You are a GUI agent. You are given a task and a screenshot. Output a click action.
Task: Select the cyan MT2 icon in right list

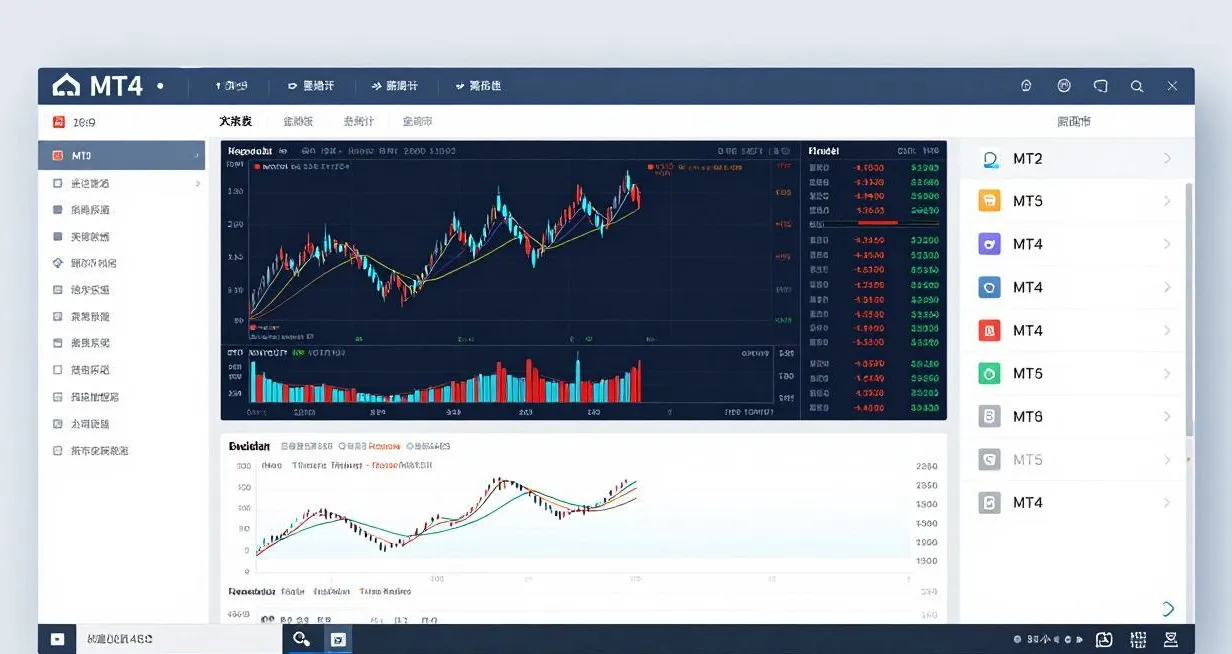pos(990,158)
